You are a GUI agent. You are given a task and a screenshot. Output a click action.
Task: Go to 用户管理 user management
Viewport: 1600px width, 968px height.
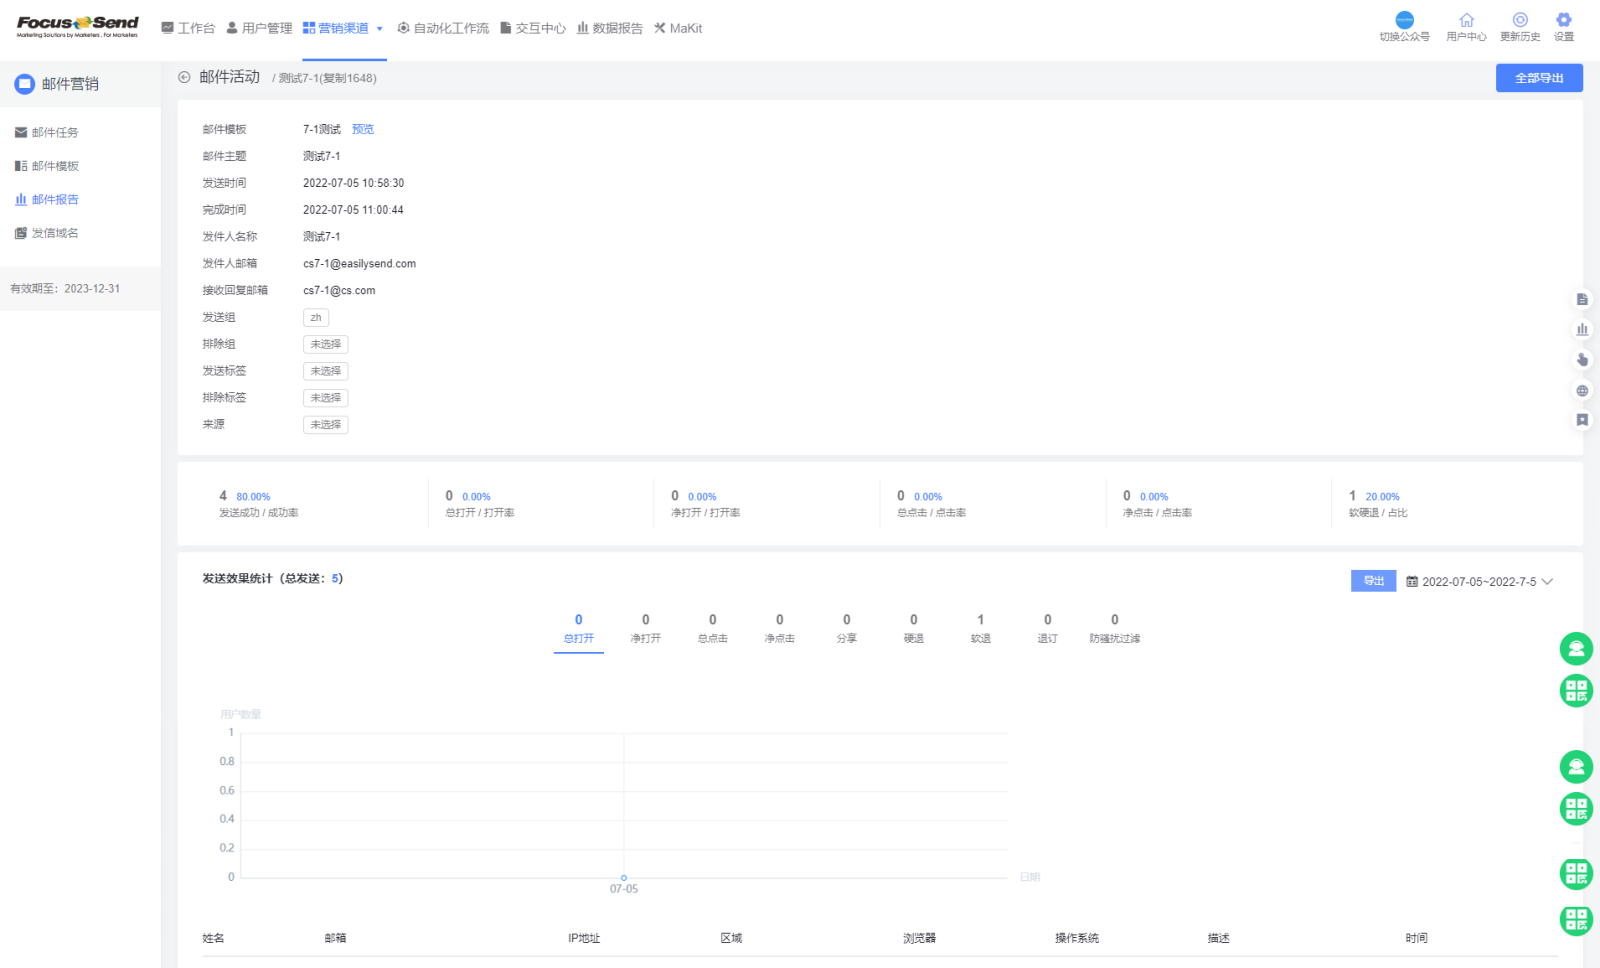coord(259,28)
